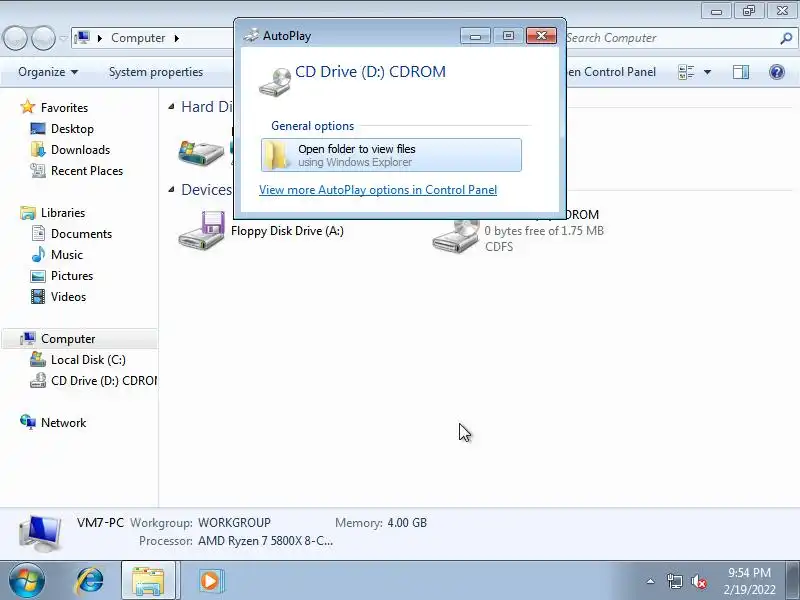Select the Floppy Disk Drive (A:) icon
The height and width of the screenshot is (600, 800).
pos(202,230)
